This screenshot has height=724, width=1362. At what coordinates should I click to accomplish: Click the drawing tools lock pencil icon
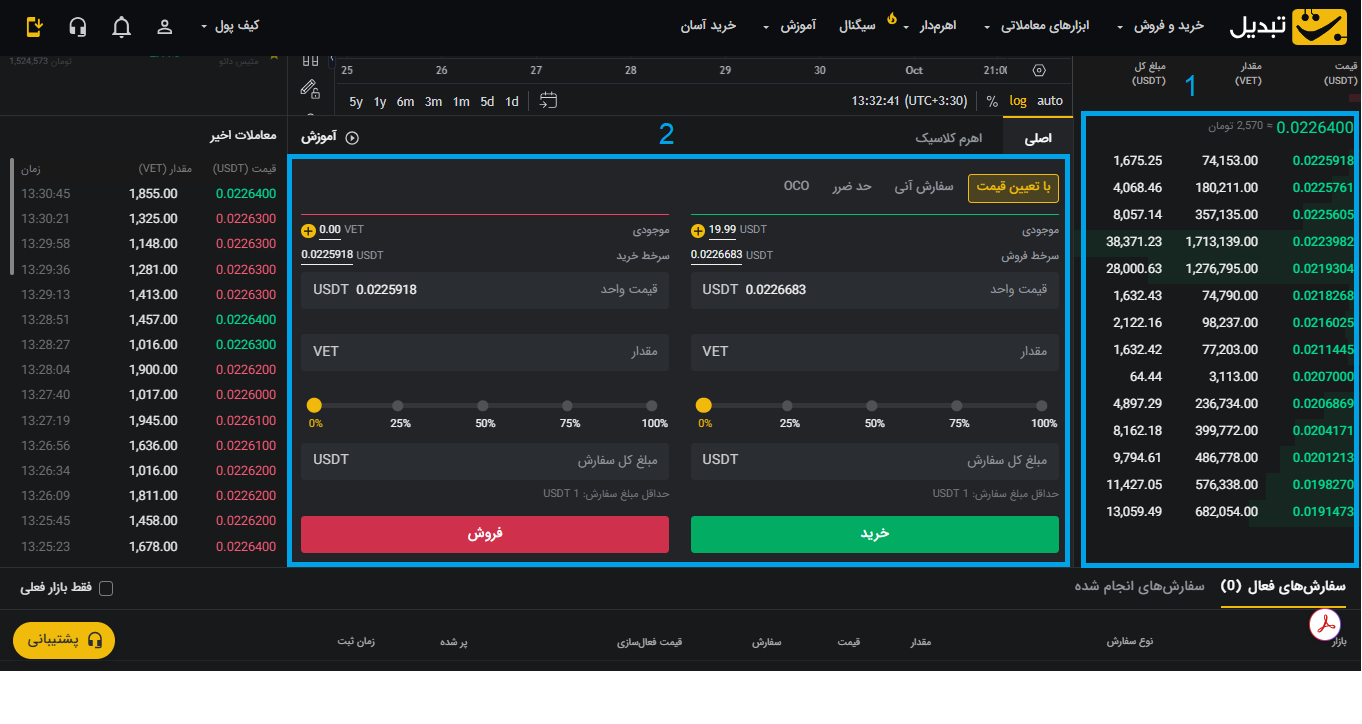tap(308, 89)
